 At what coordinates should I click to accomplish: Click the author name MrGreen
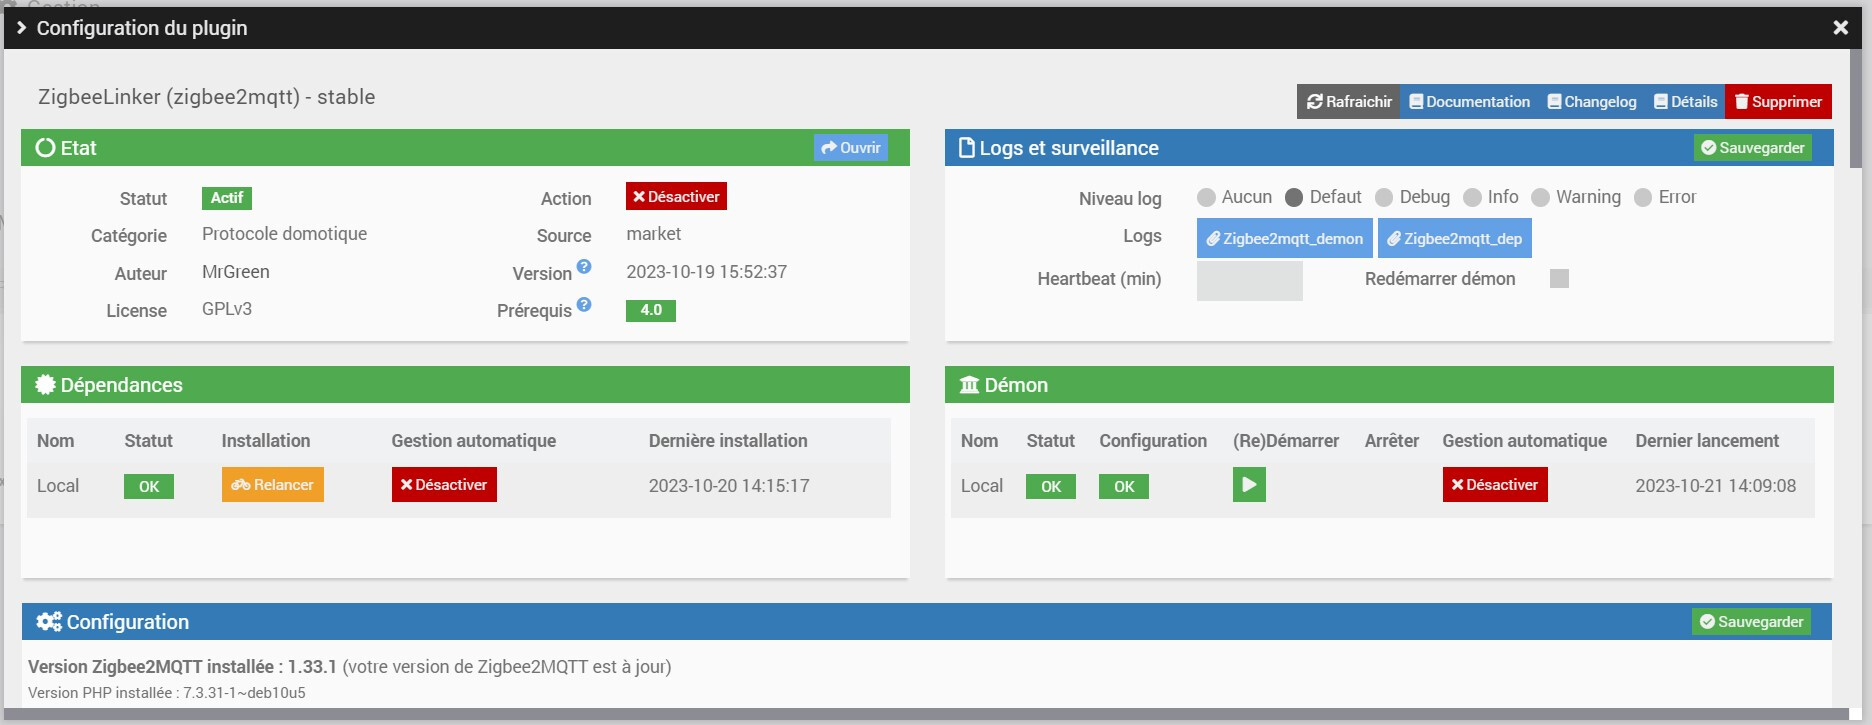(236, 272)
